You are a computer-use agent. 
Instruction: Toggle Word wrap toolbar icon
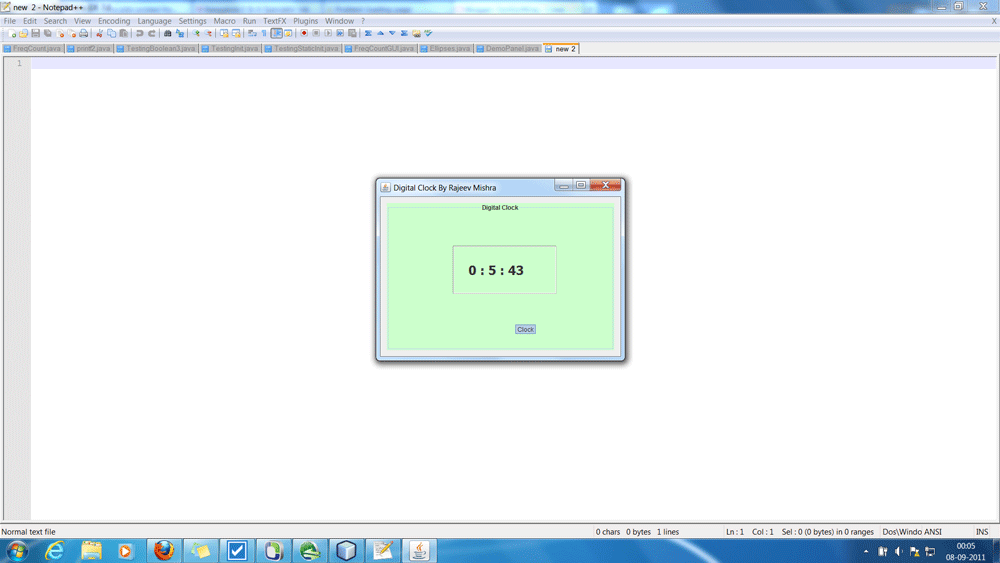point(252,33)
